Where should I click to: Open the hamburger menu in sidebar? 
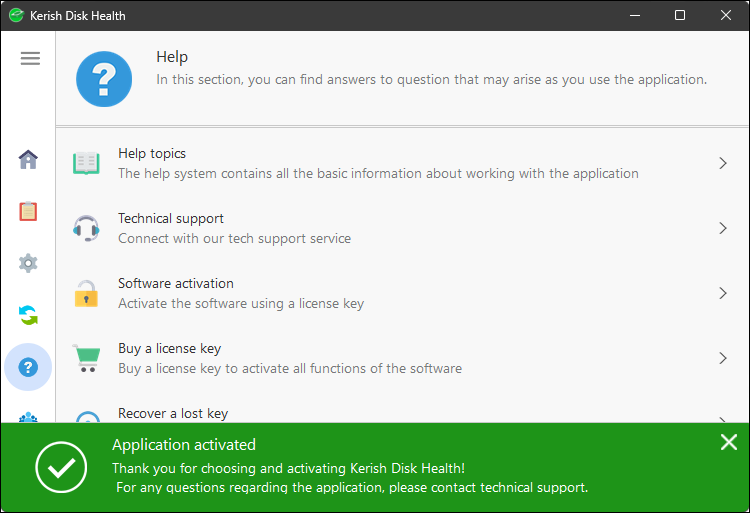point(30,58)
